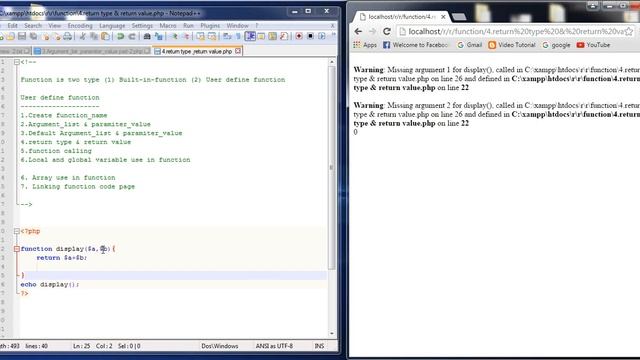Close the '4.return type ,return value.php' tab
640x360 pixels.
point(238,51)
